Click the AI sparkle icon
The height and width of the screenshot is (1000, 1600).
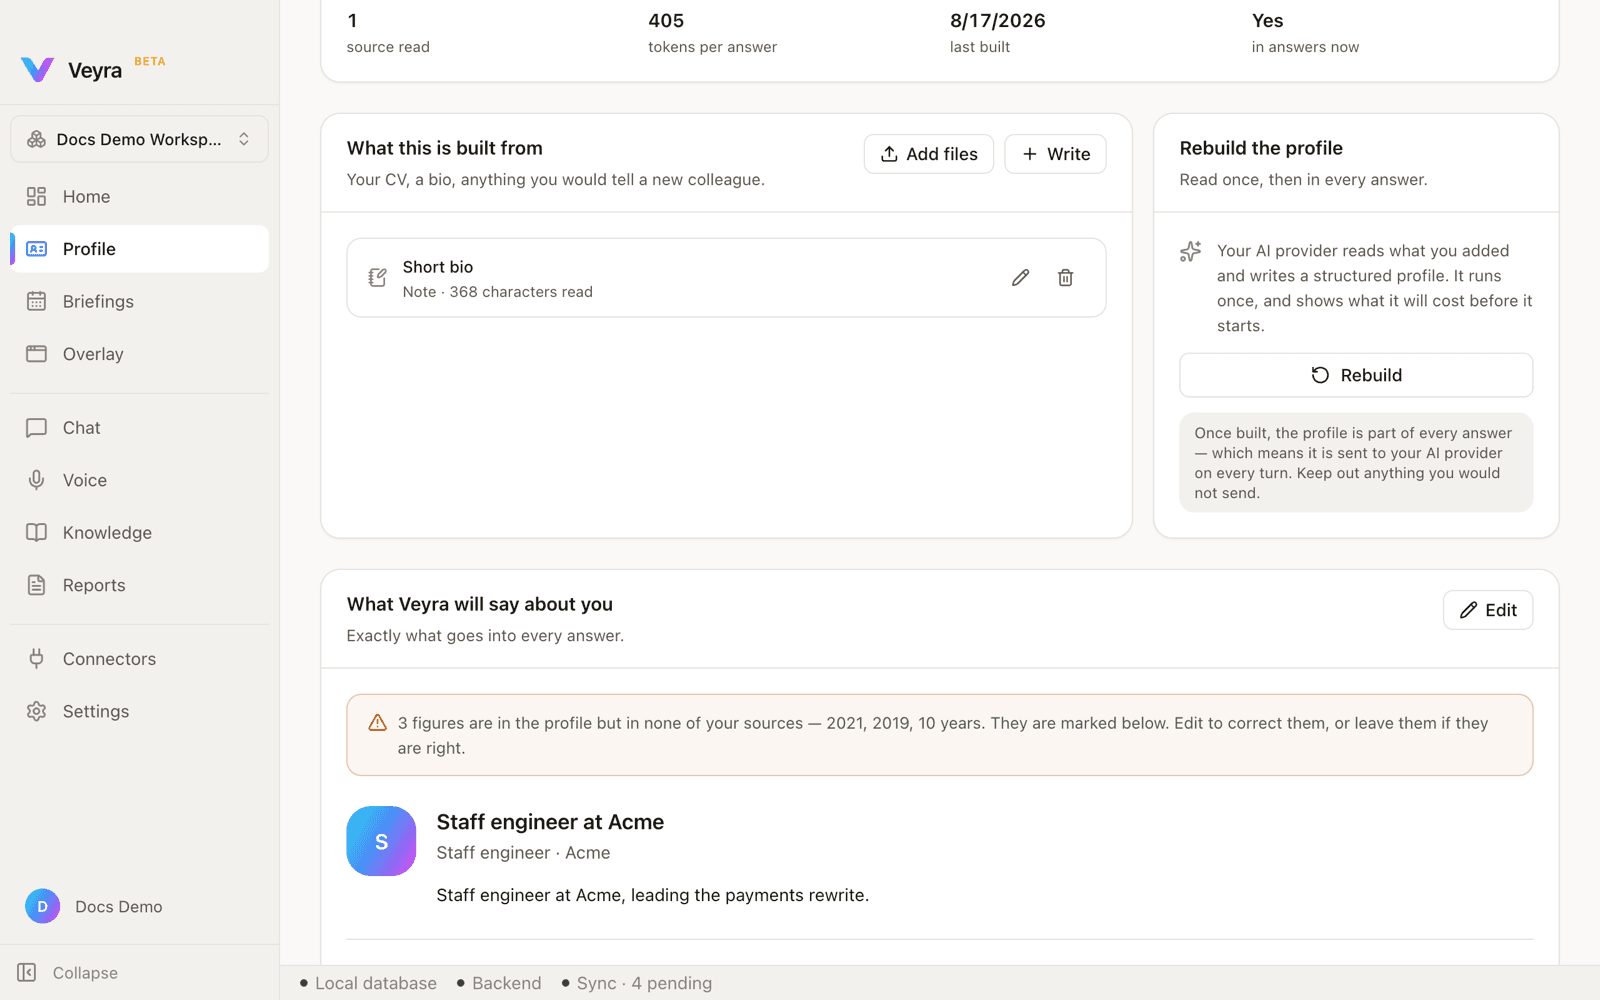(1190, 251)
